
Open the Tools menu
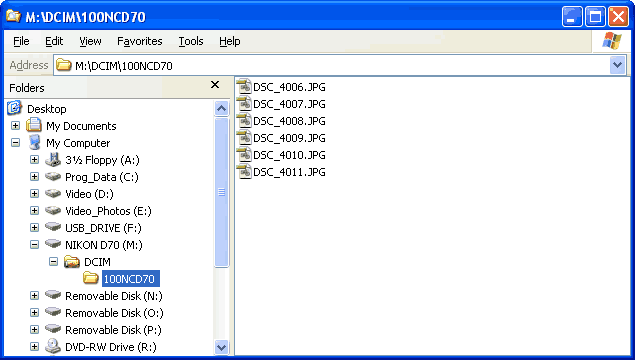191,41
